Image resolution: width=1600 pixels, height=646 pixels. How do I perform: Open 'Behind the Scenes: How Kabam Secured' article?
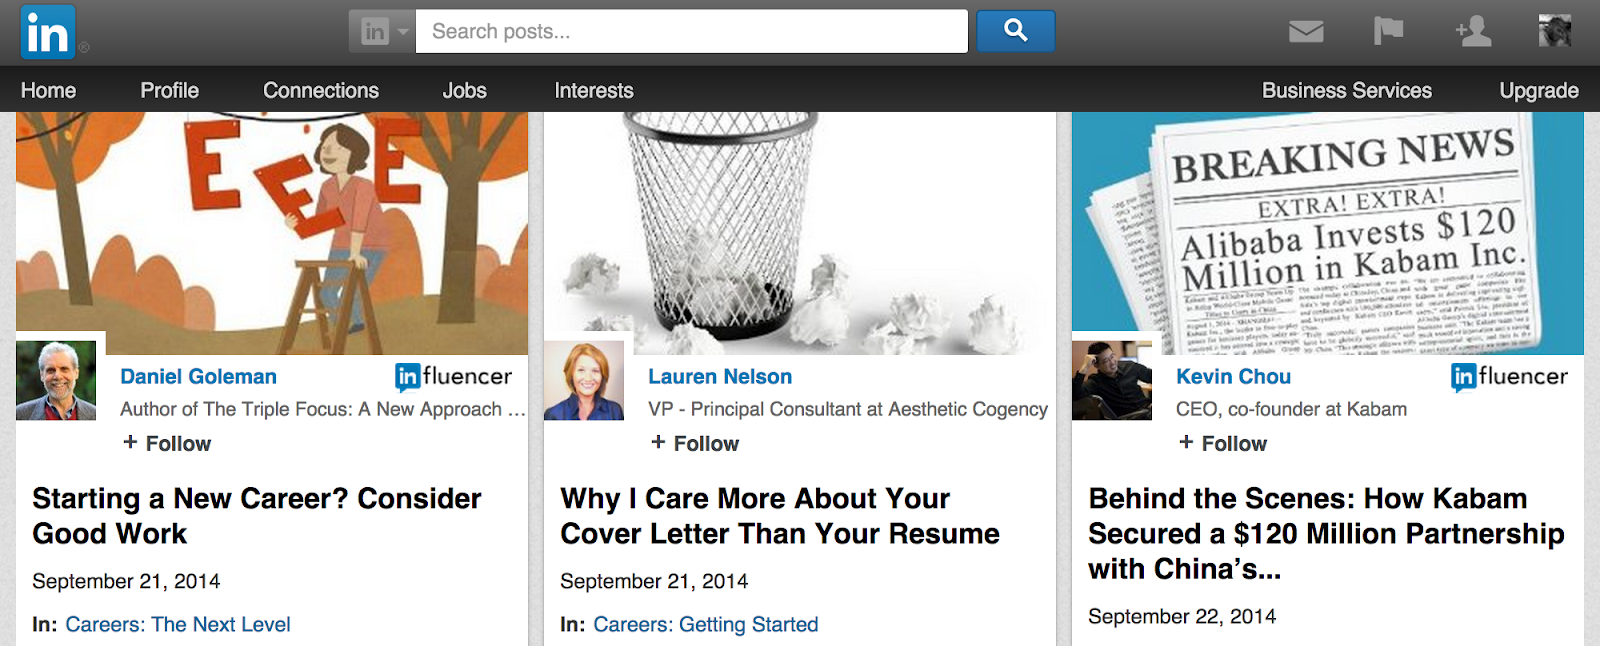pos(1326,533)
